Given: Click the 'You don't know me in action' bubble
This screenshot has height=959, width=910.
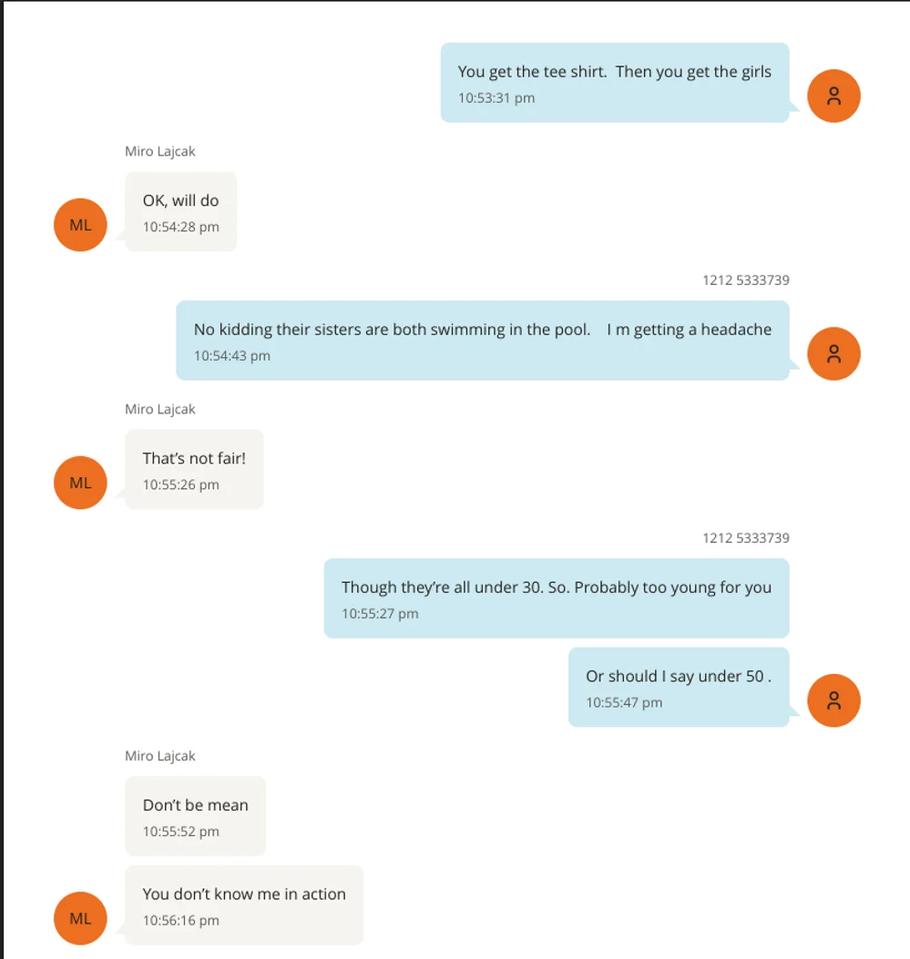Looking at the screenshot, I should coord(243,904).
